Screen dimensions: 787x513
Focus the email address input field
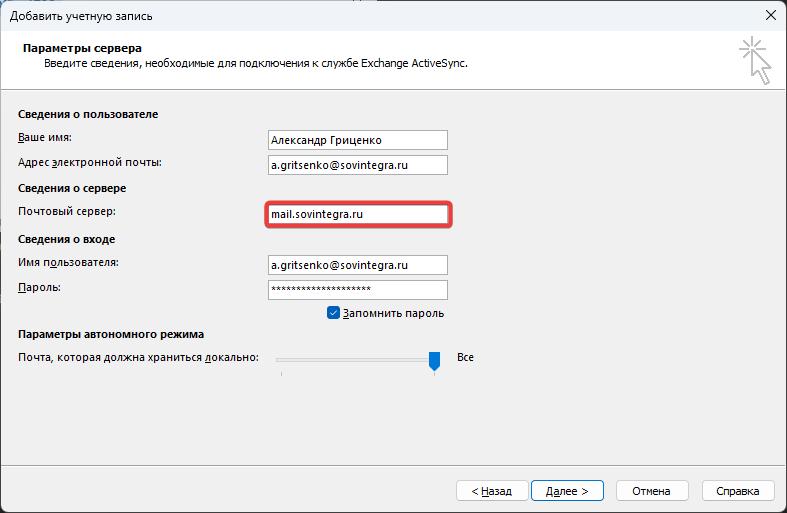tap(358, 165)
